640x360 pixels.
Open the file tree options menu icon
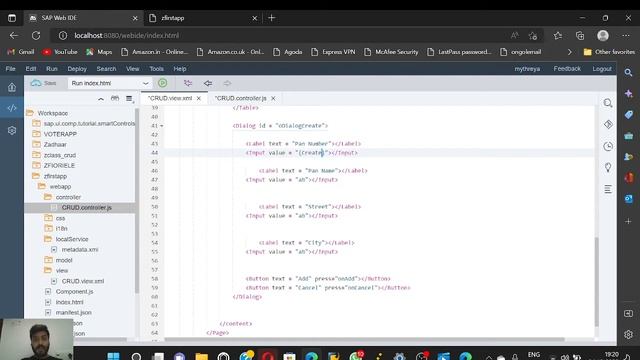[130, 99]
